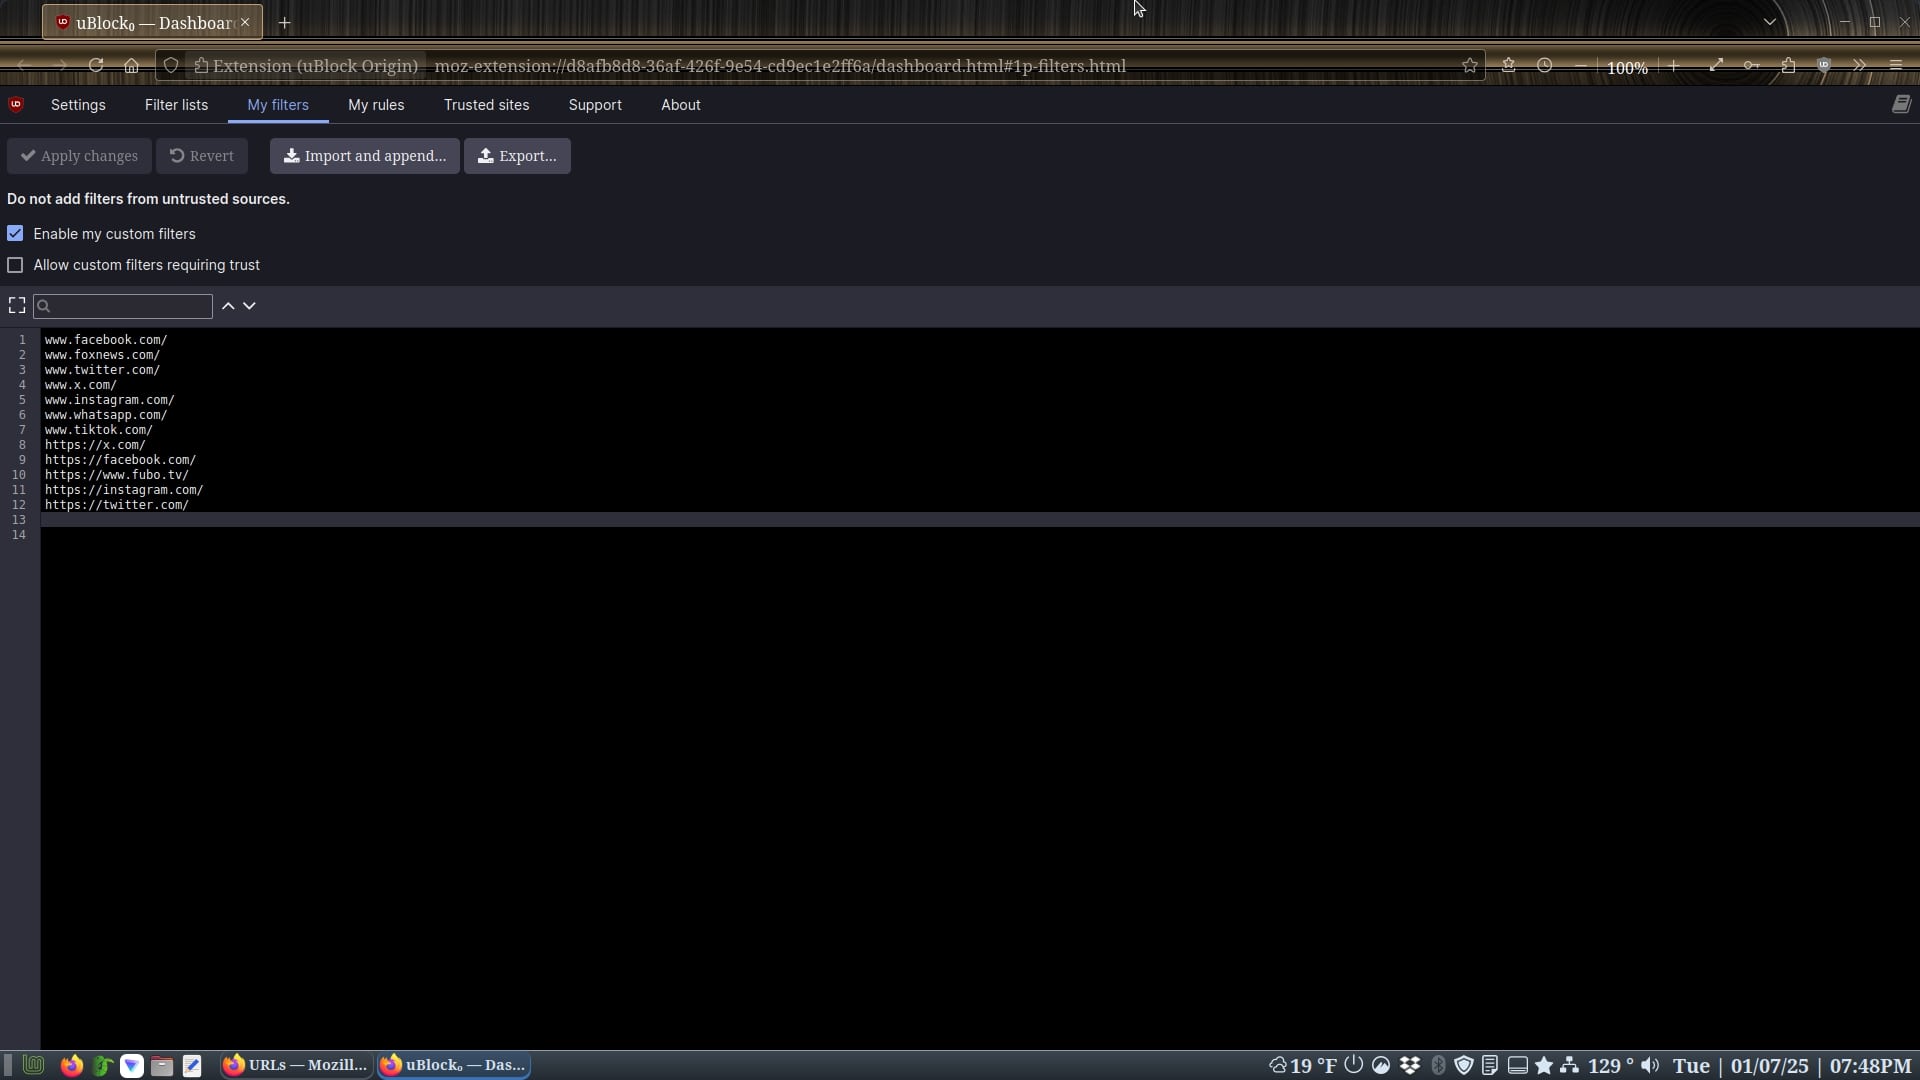Image resolution: width=1920 pixels, height=1080 pixels.
Task: Reload the current page
Action: 96,66
